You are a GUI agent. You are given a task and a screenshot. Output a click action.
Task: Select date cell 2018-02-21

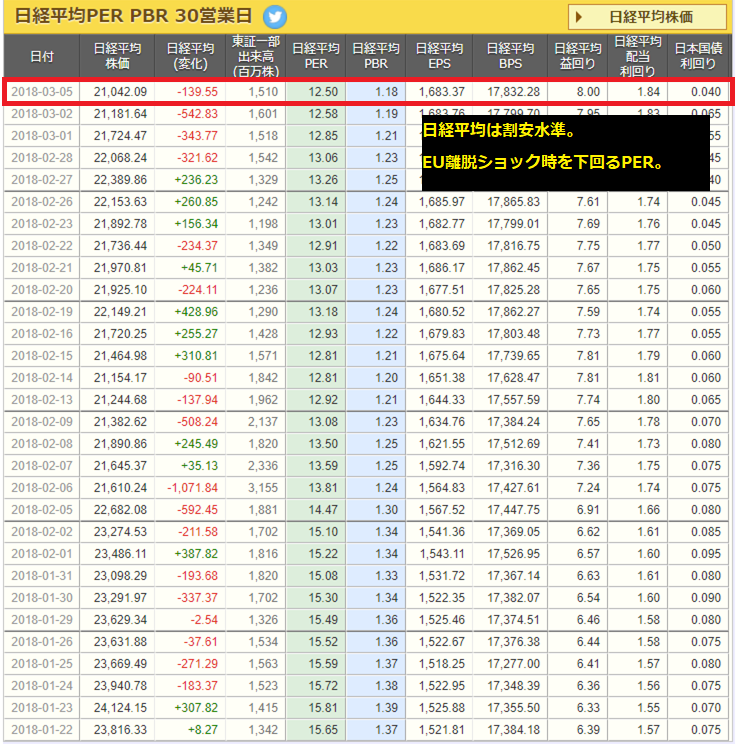pyautogui.click(x=42, y=268)
